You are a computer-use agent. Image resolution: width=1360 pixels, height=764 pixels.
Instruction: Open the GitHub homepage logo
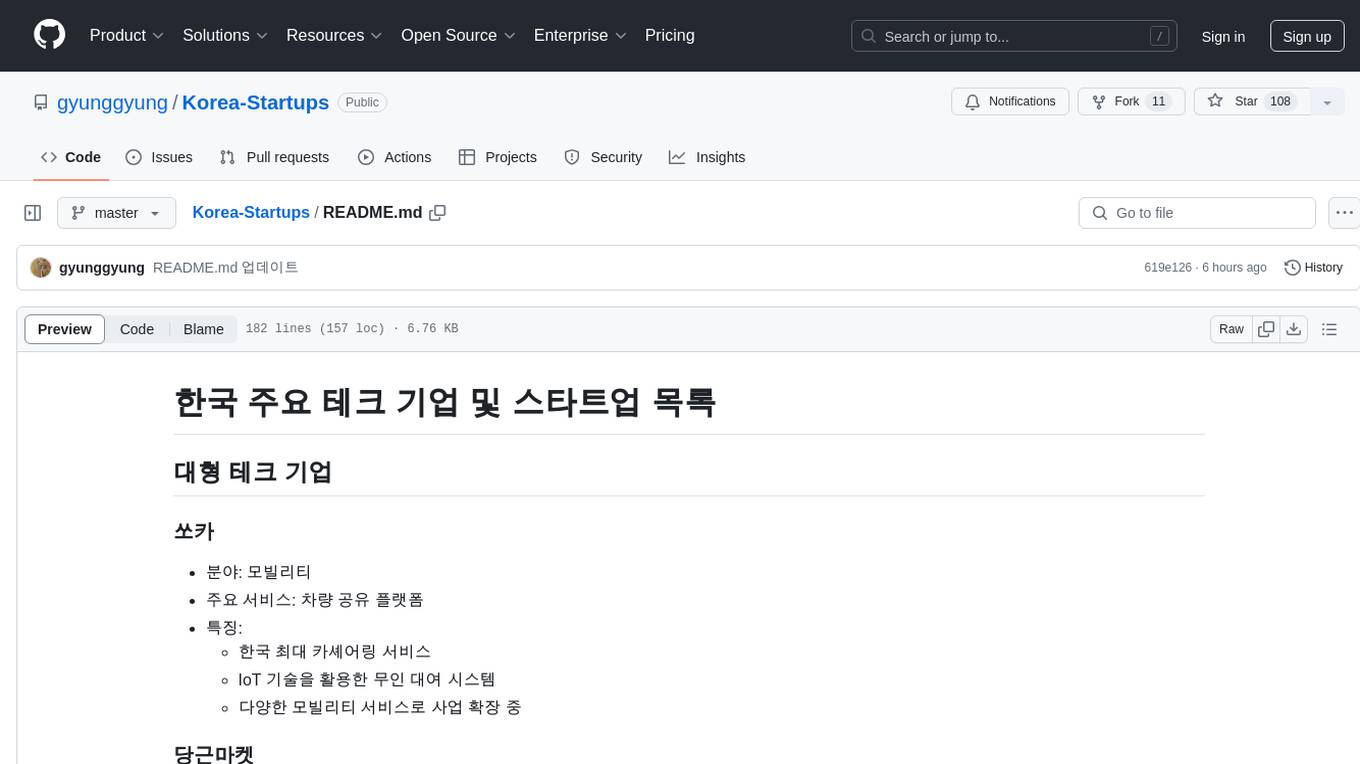click(49, 35)
